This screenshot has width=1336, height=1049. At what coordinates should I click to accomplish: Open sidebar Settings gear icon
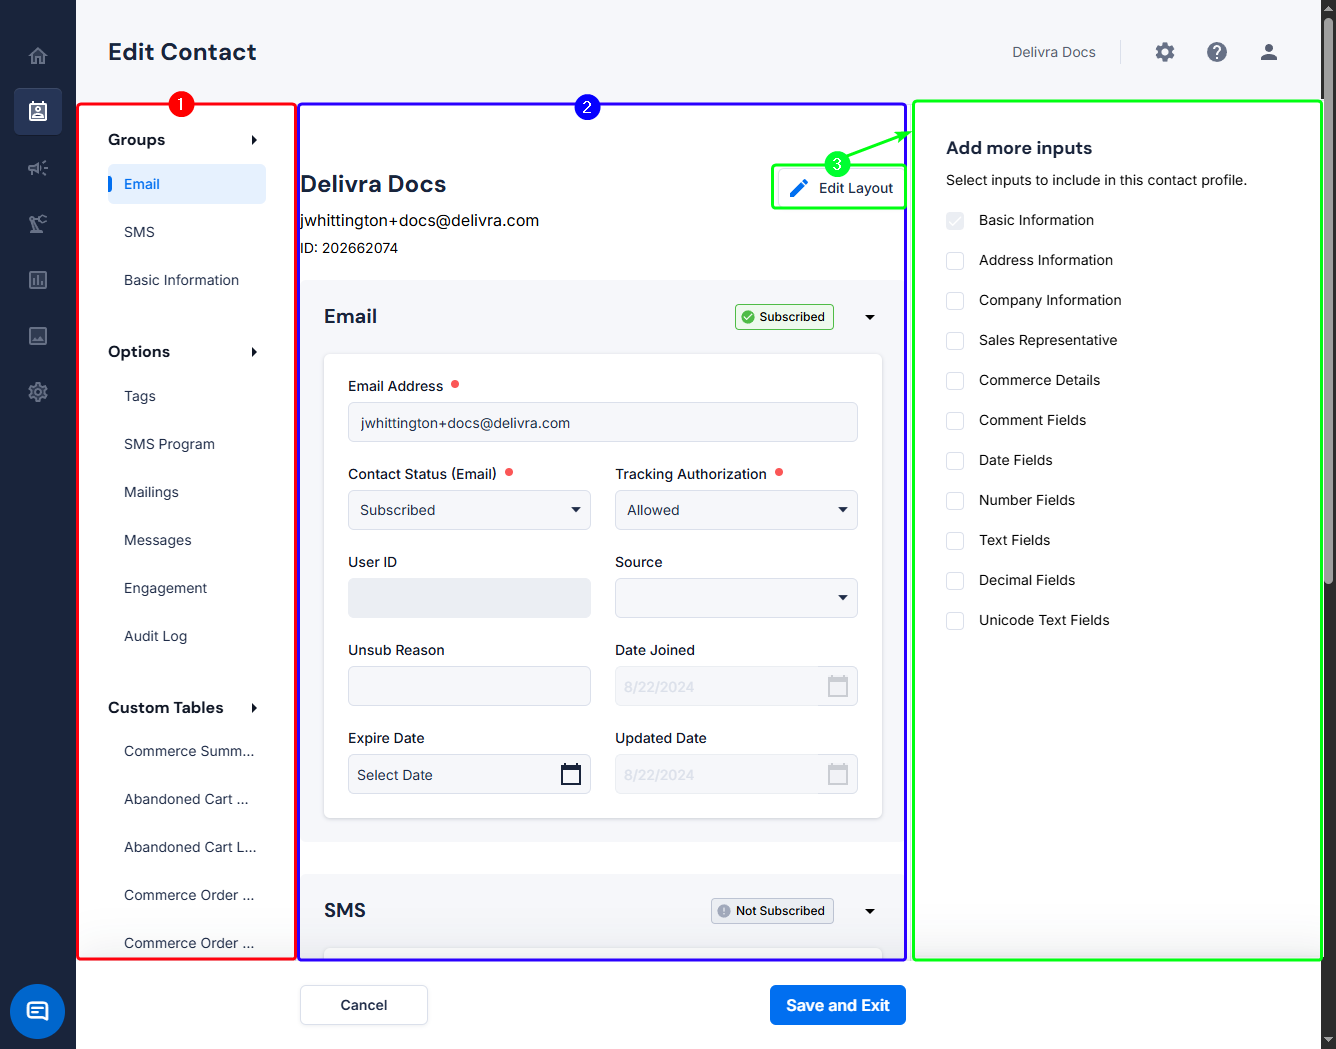[x=38, y=392]
